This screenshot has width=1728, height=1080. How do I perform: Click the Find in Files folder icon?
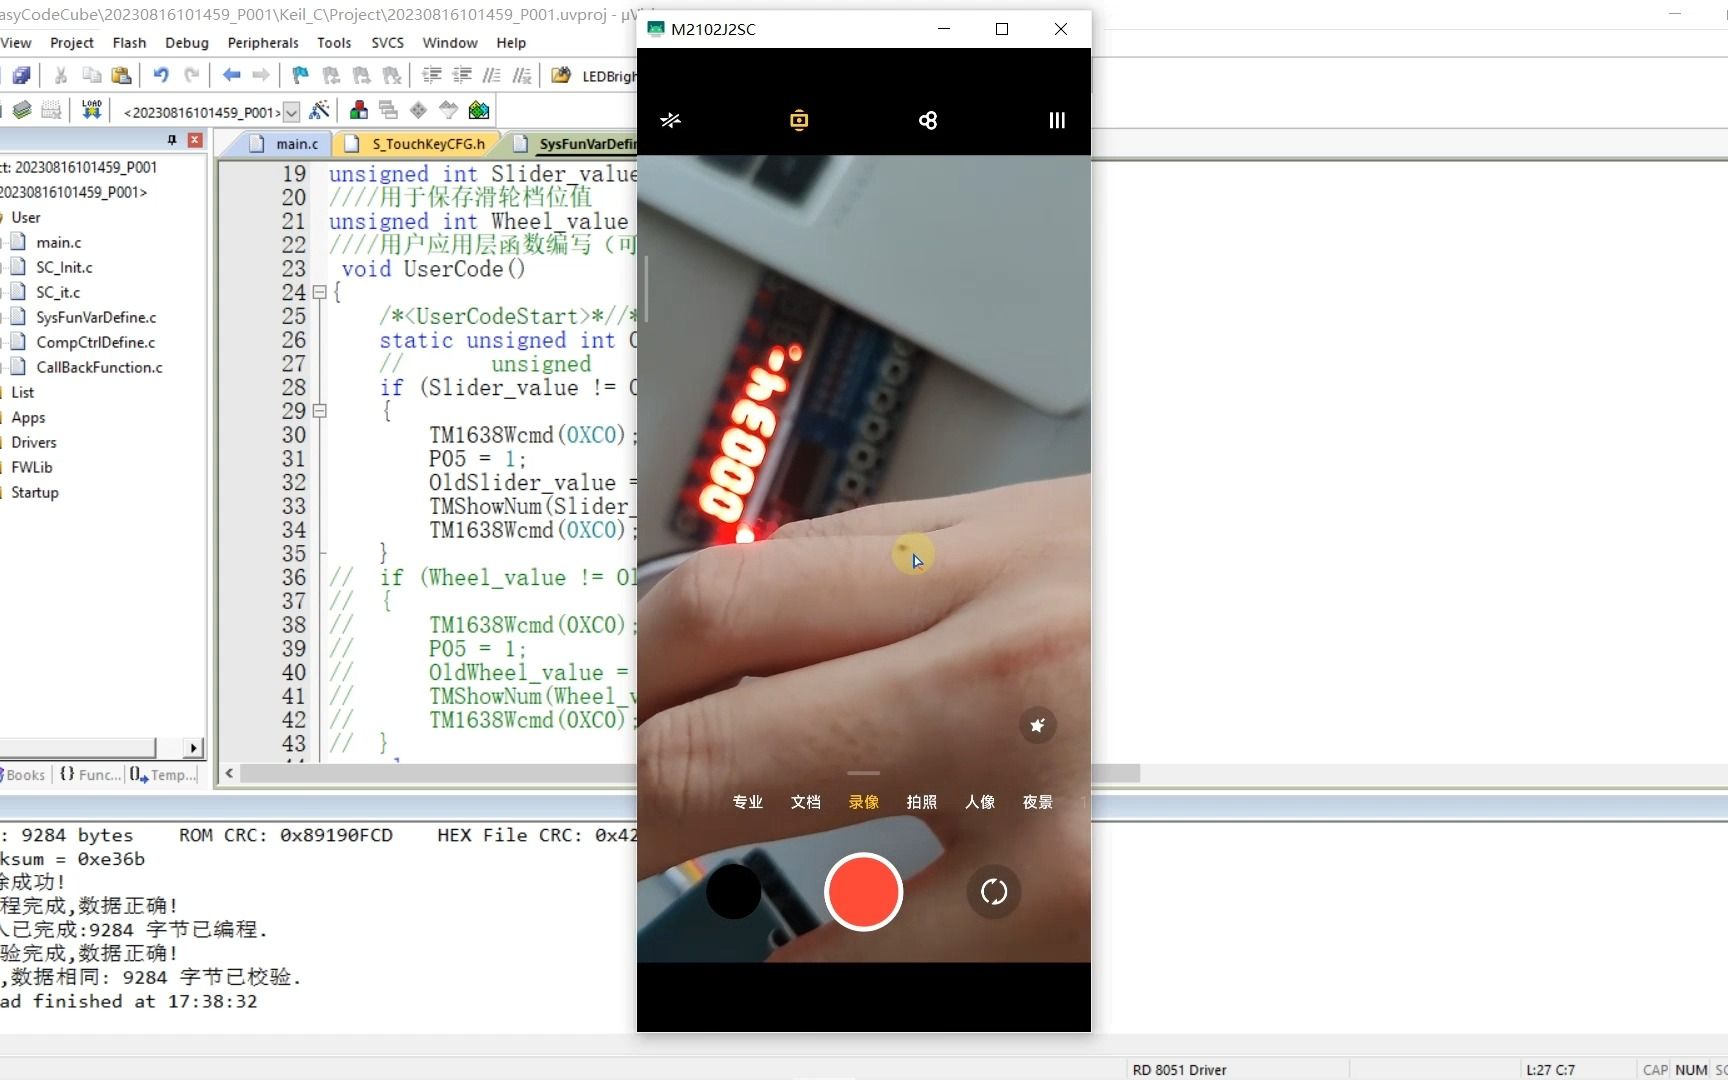point(561,75)
